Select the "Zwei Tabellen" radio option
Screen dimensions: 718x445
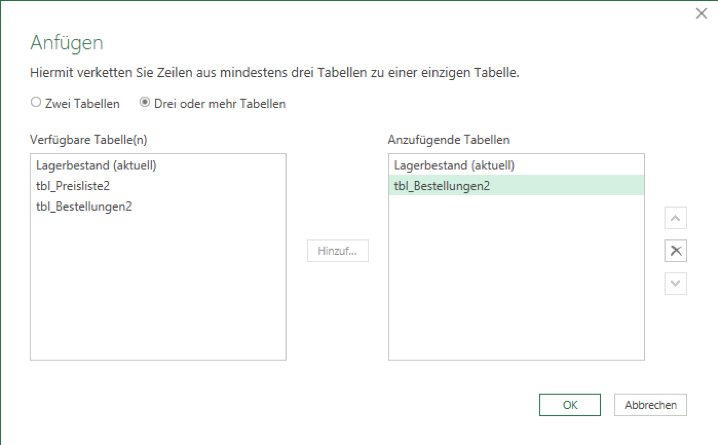coord(37,102)
